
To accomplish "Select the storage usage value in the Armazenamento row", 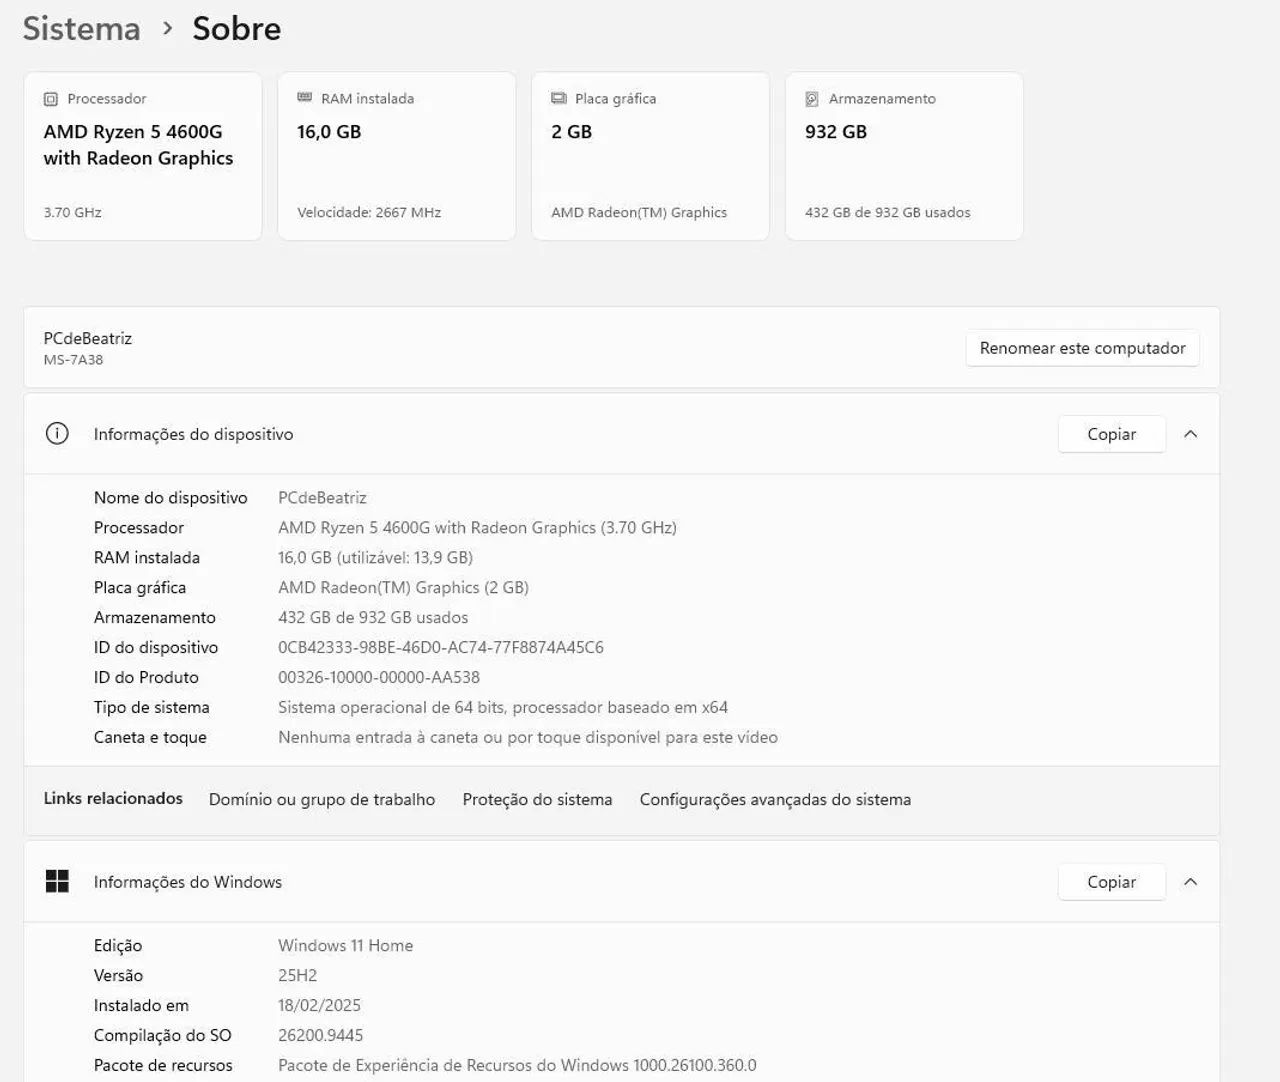I will point(373,618).
